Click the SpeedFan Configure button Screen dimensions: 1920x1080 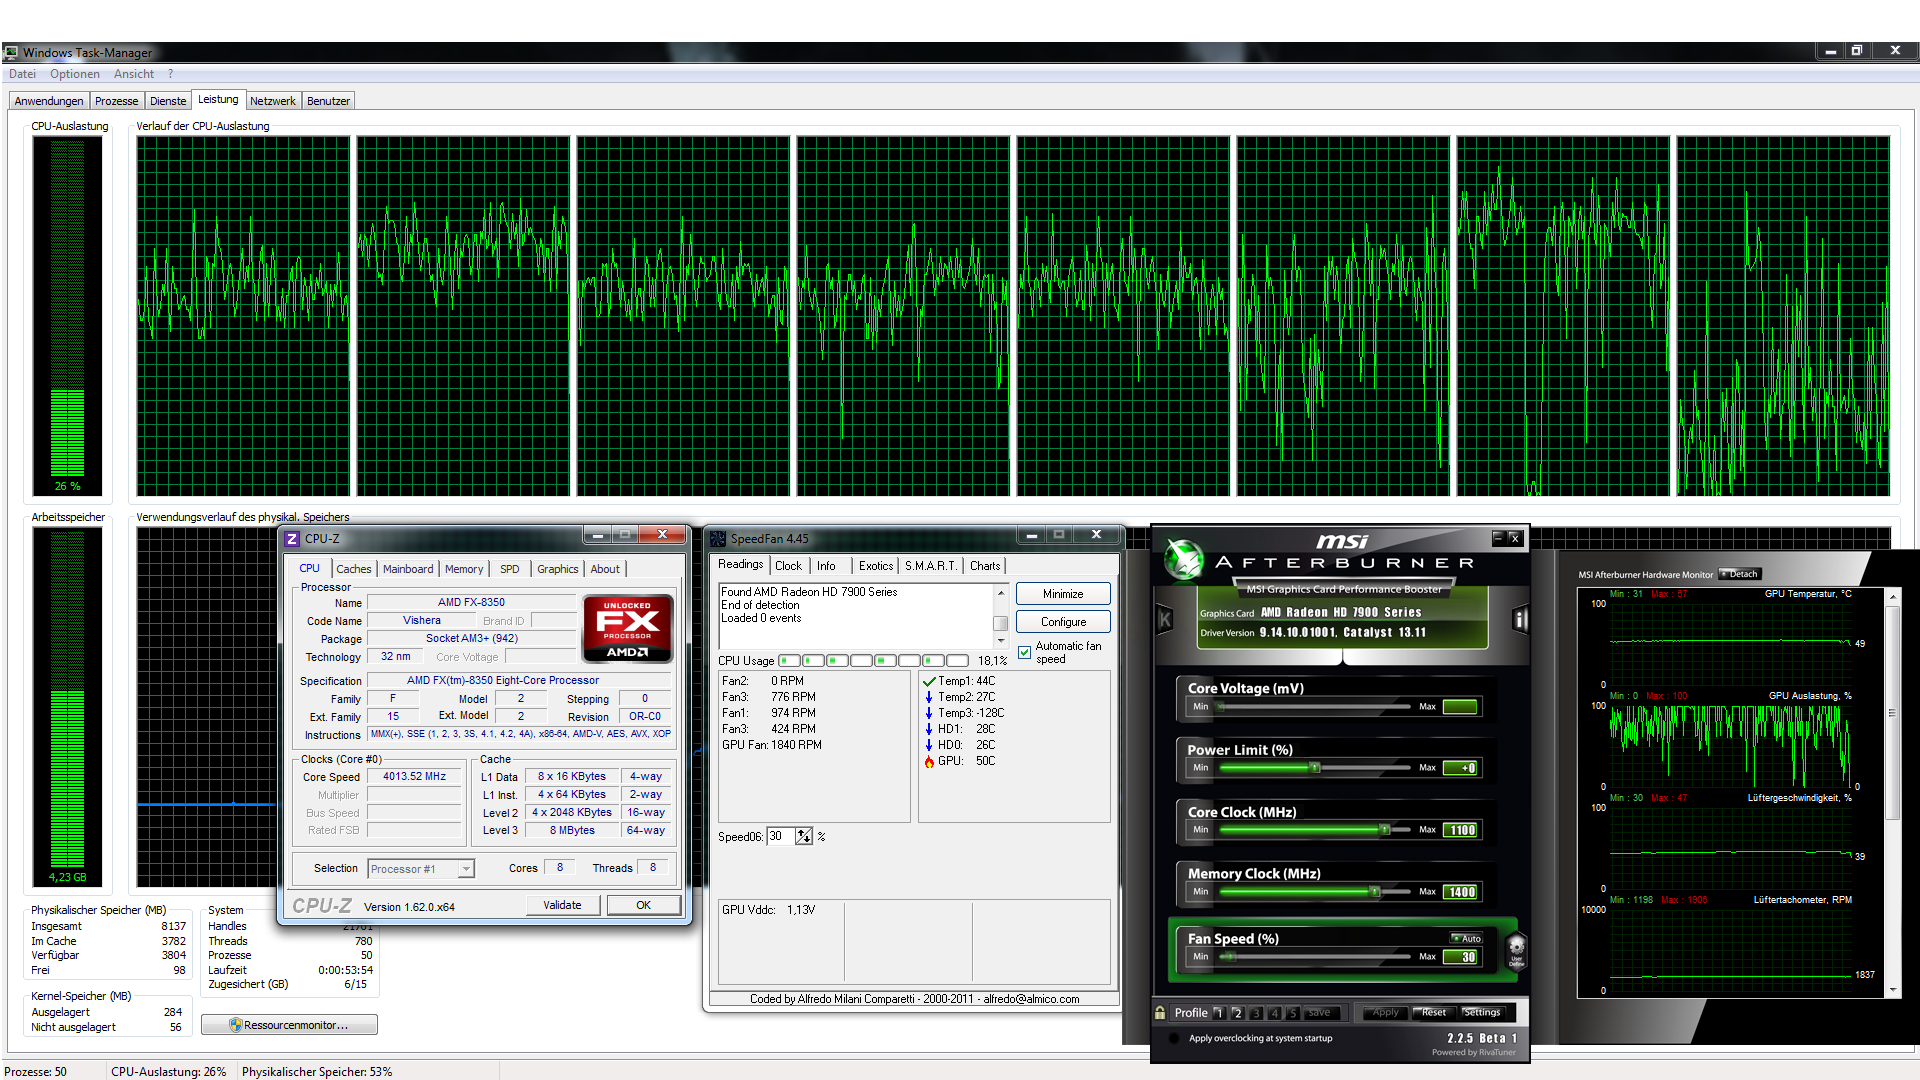(x=1063, y=622)
